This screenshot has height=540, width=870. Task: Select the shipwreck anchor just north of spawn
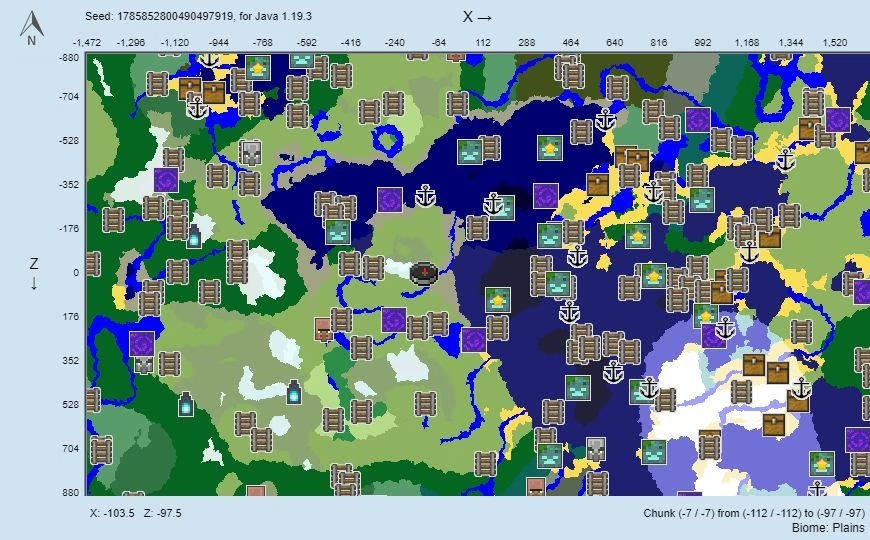(x=426, y=196)
